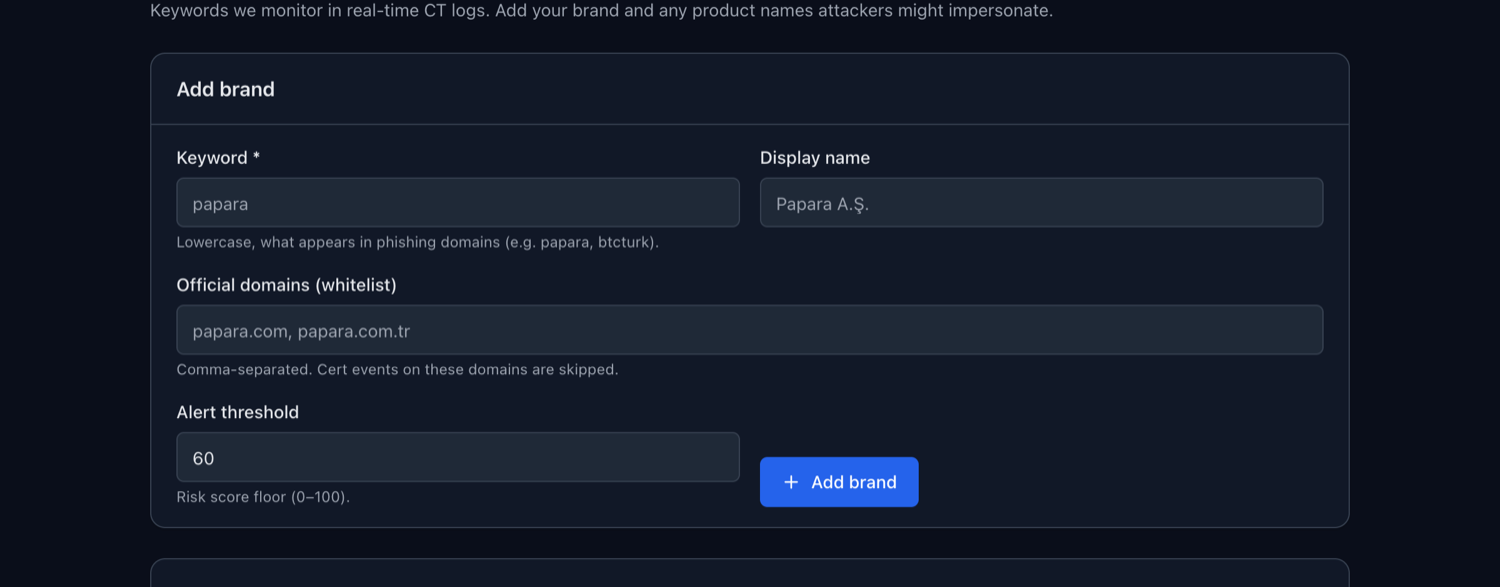Click the Keyword input field

click(x=458, y=203)
